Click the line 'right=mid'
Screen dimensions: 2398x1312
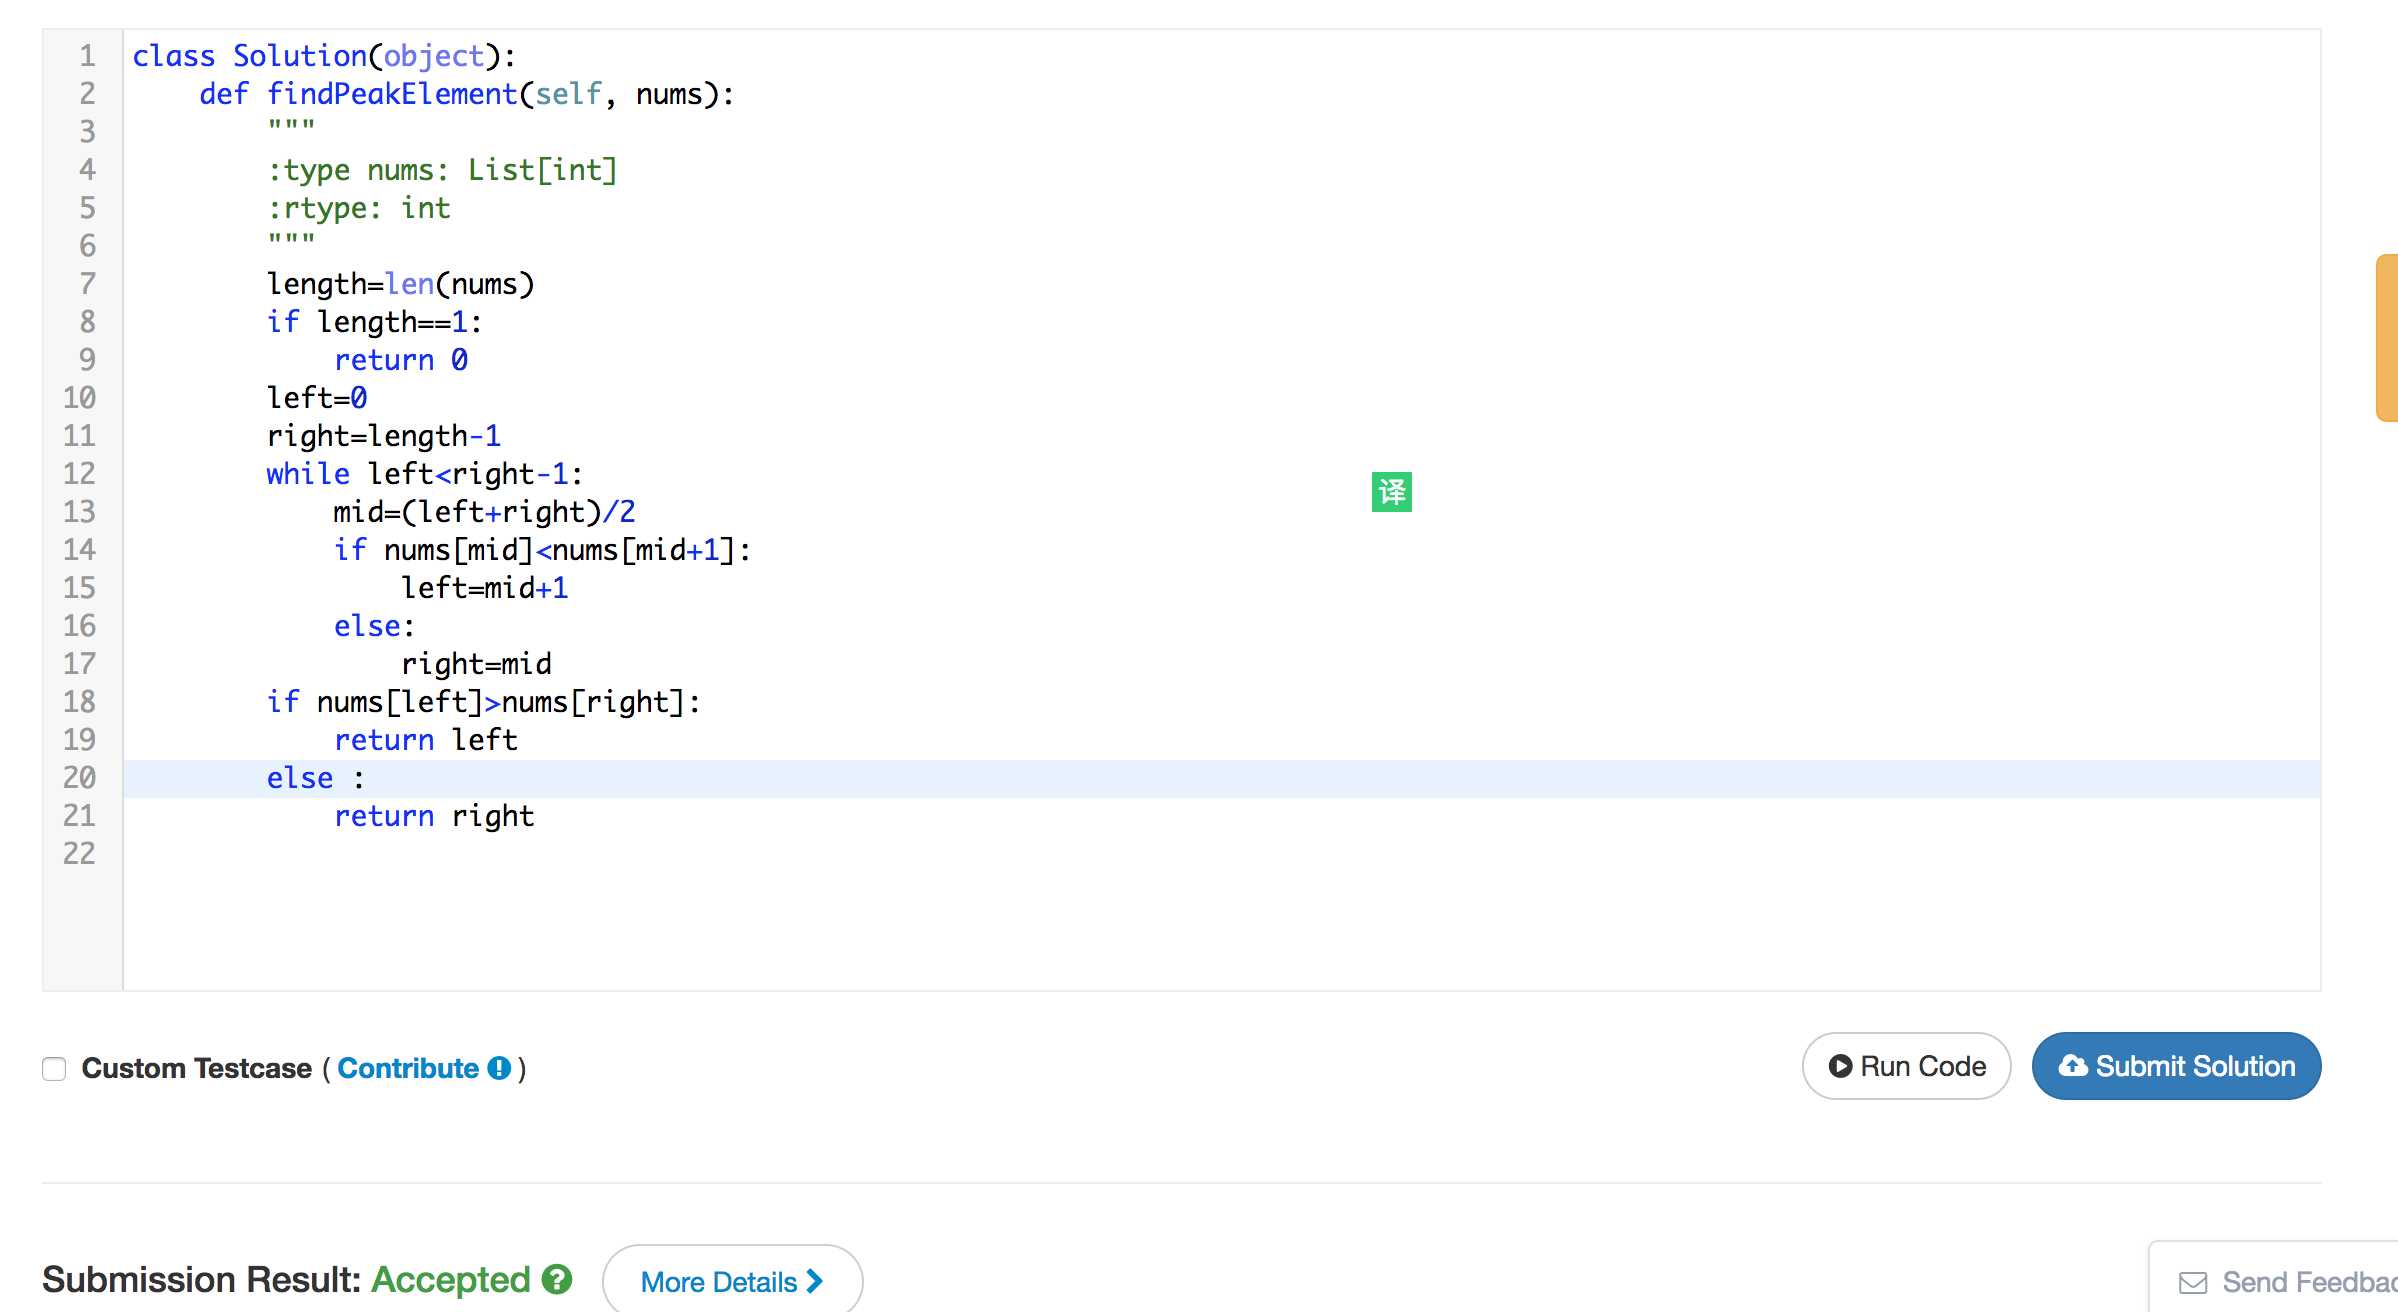476,664
